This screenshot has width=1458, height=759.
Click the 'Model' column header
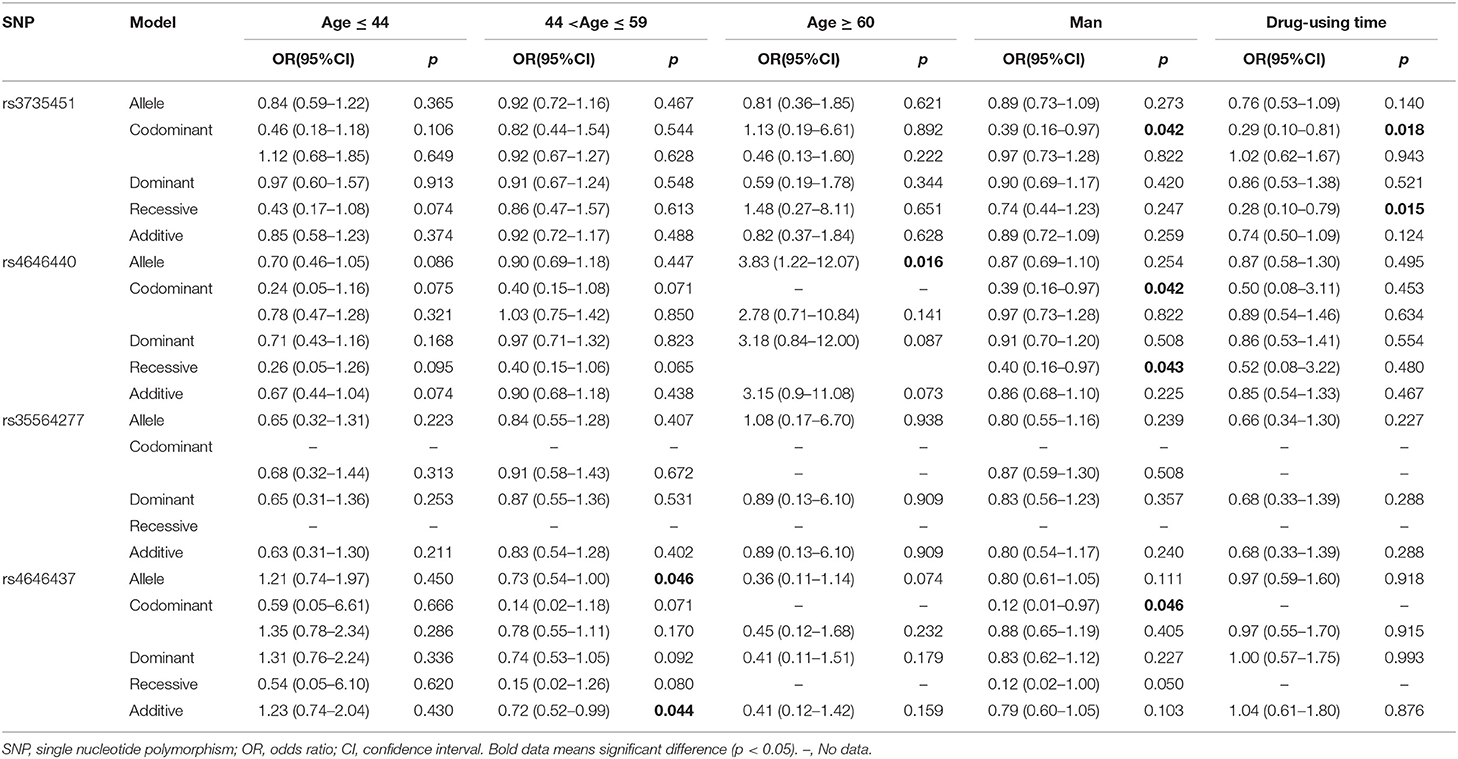tap(149, 22)
